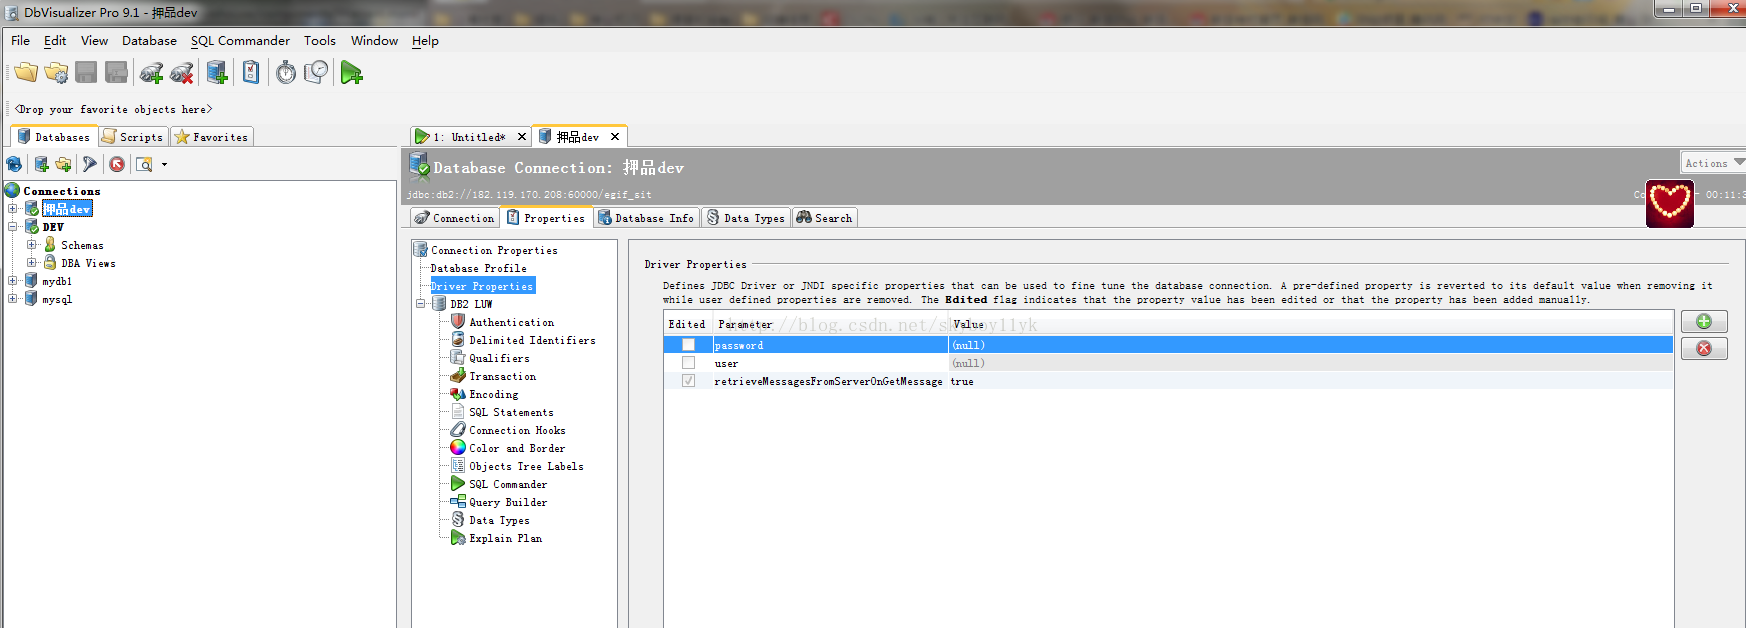Open Color and Border settings
The image size is (1746, 628).
click(x=517, y=448)
